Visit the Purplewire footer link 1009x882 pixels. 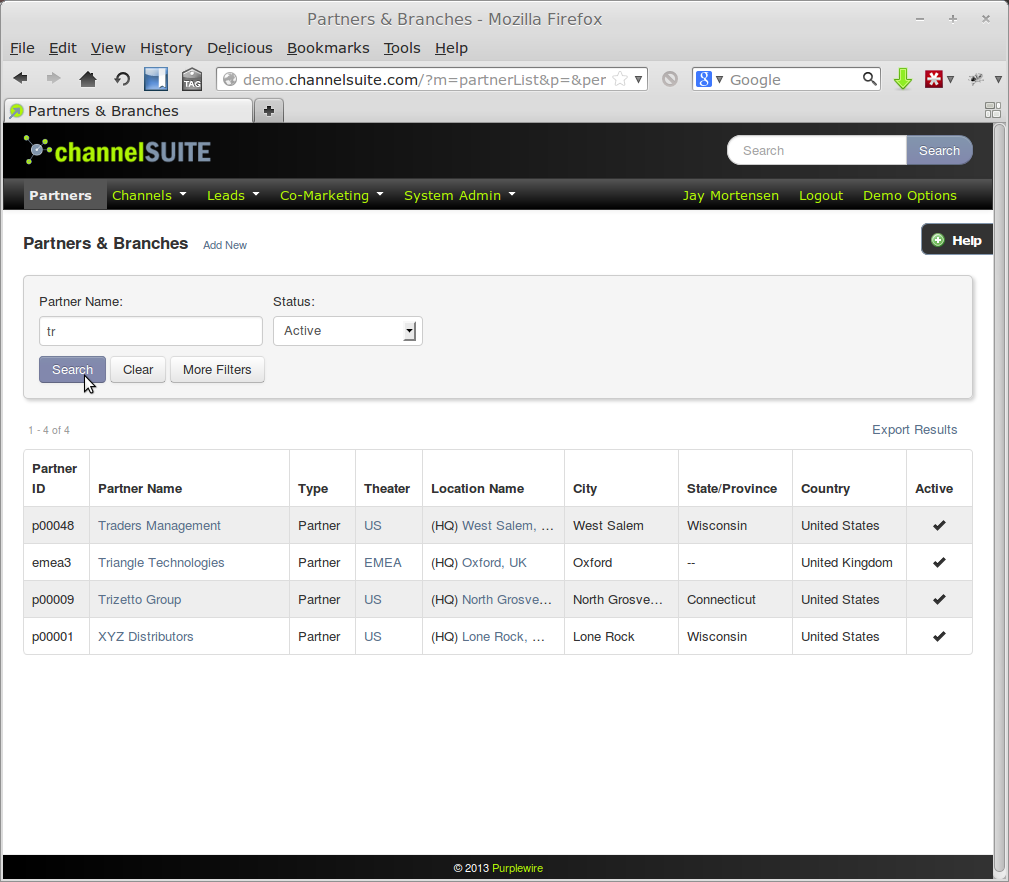point(517,868)
